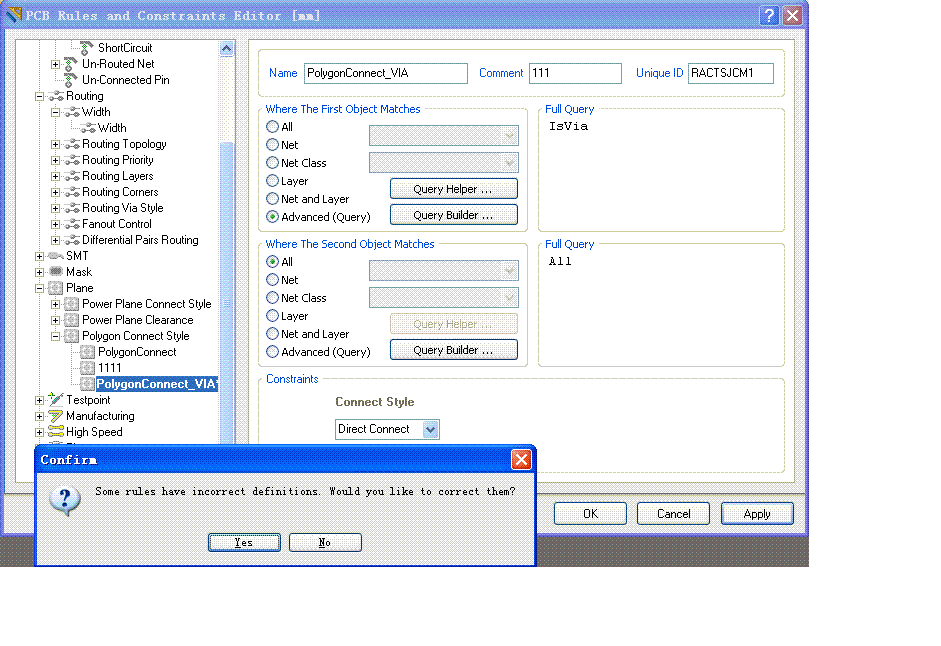Click the Routing Topology icon

(x=72, y=144)
